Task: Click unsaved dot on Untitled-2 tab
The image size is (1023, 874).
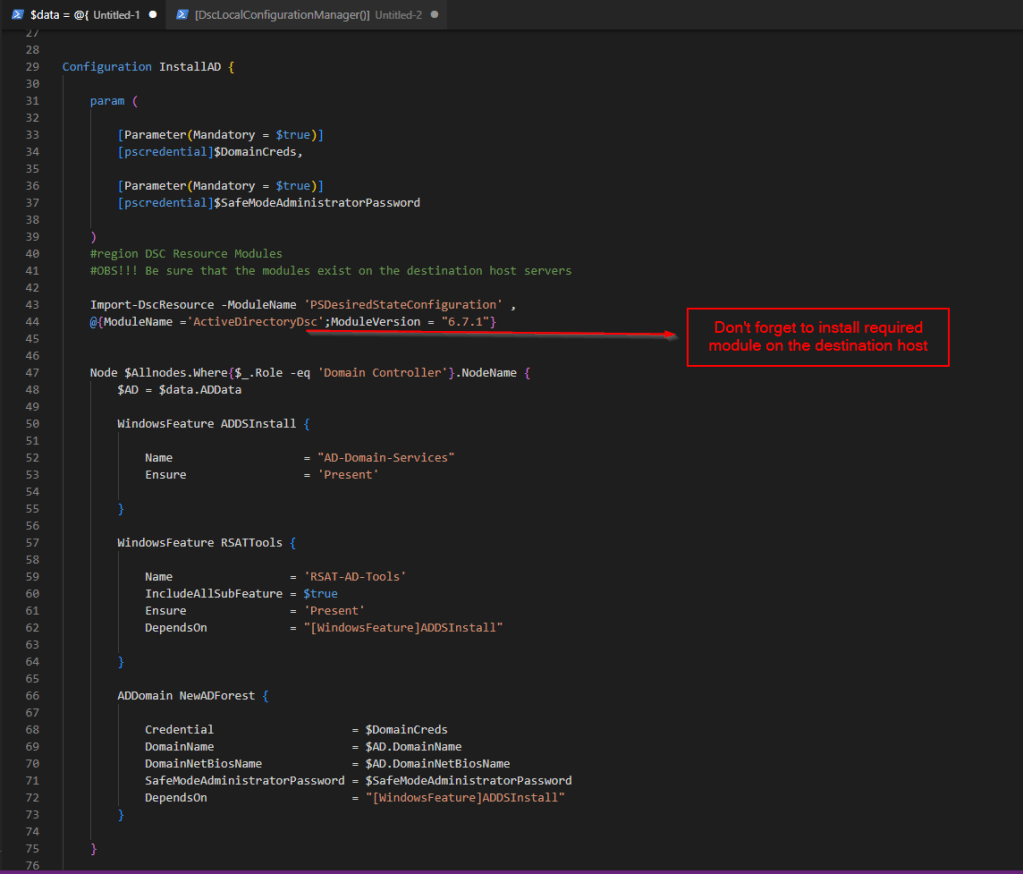Action: click(x=434, y=15)
